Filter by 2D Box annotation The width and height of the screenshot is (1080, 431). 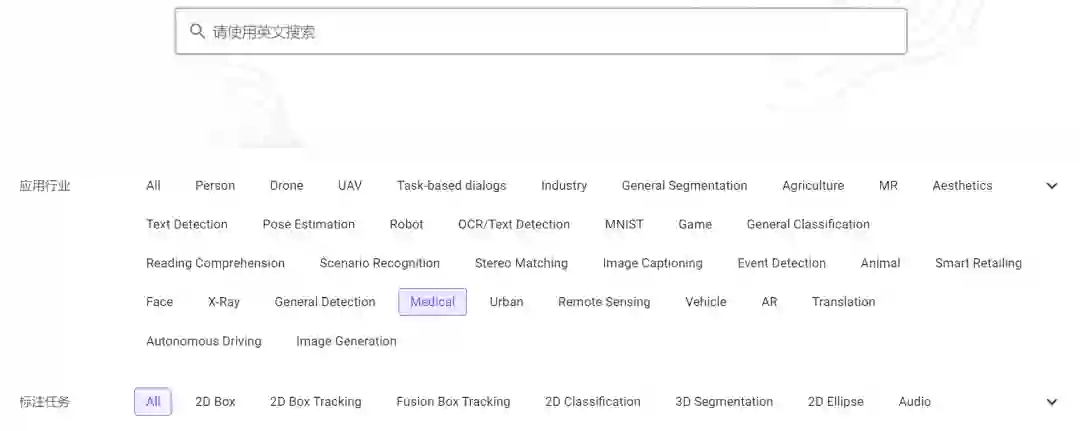click(x=215, y=402)
